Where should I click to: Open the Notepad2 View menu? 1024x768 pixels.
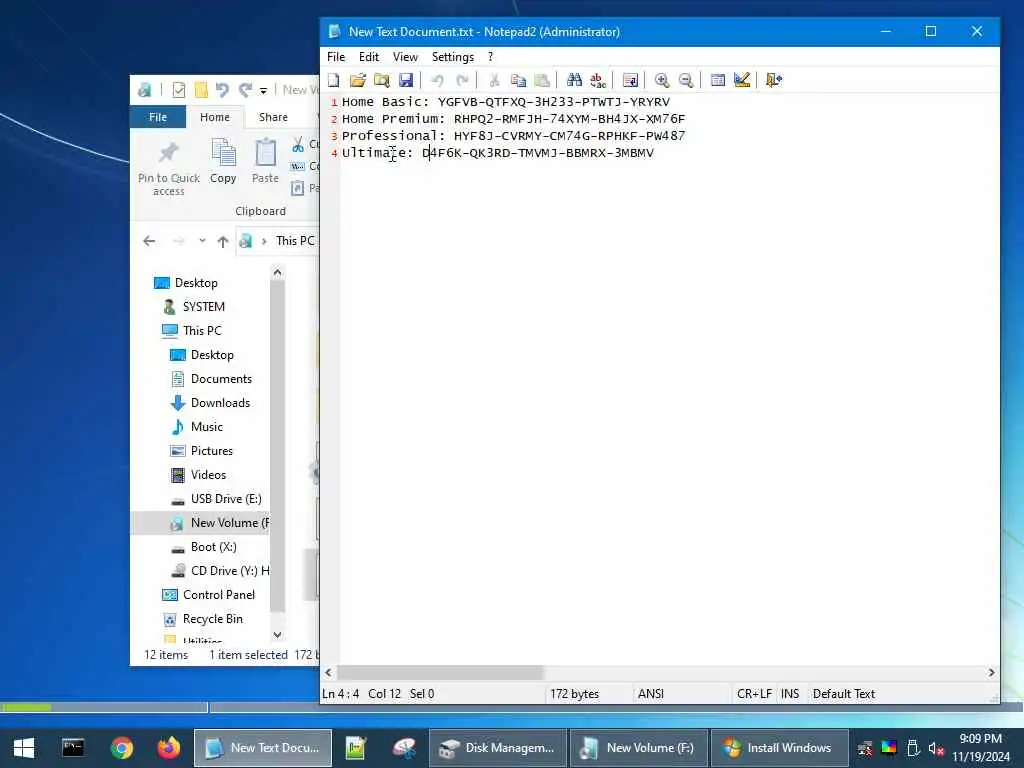[405, 57]
